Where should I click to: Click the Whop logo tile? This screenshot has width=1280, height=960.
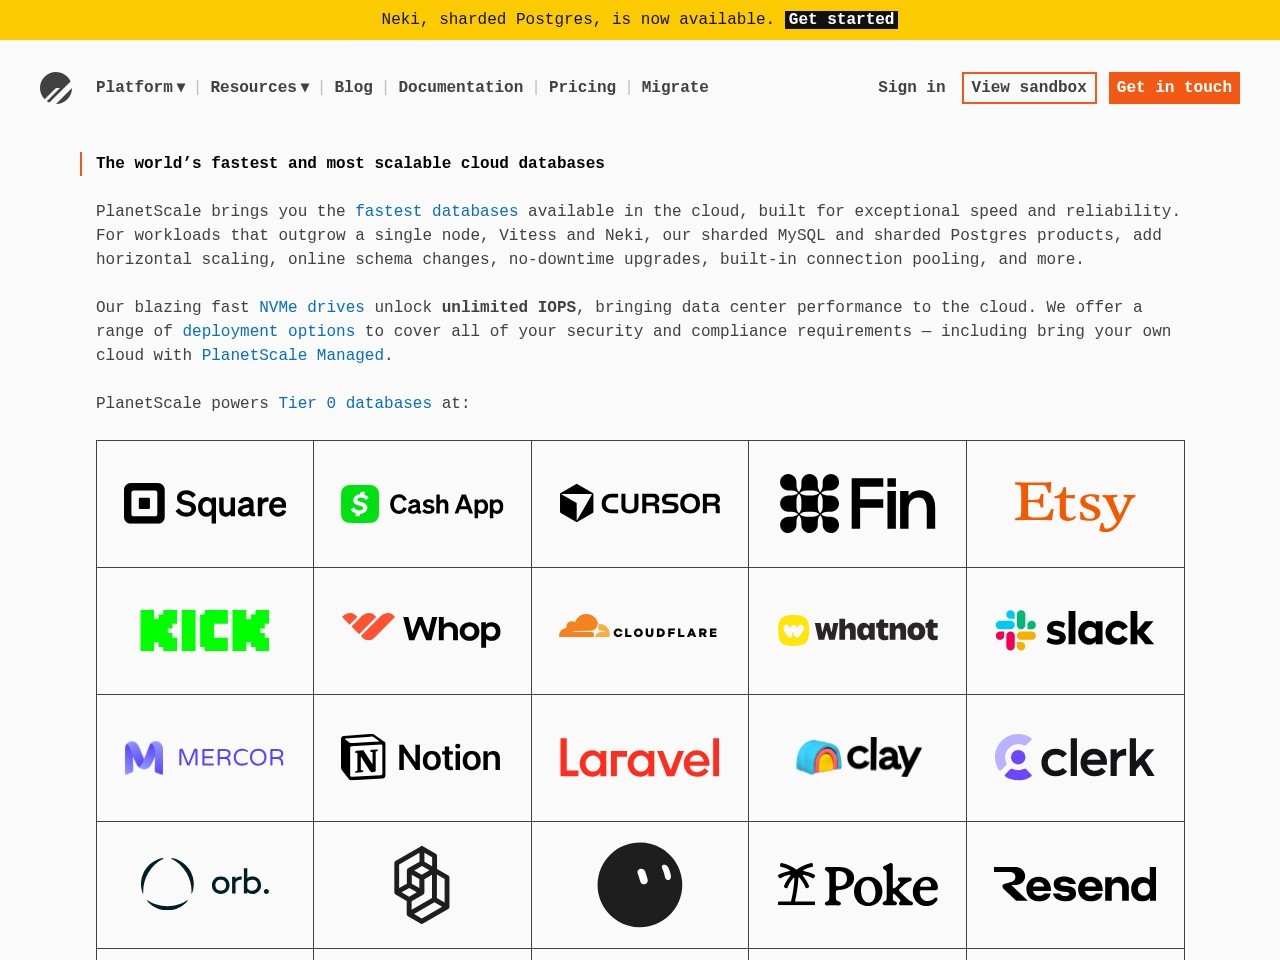(x=422, y=631)
